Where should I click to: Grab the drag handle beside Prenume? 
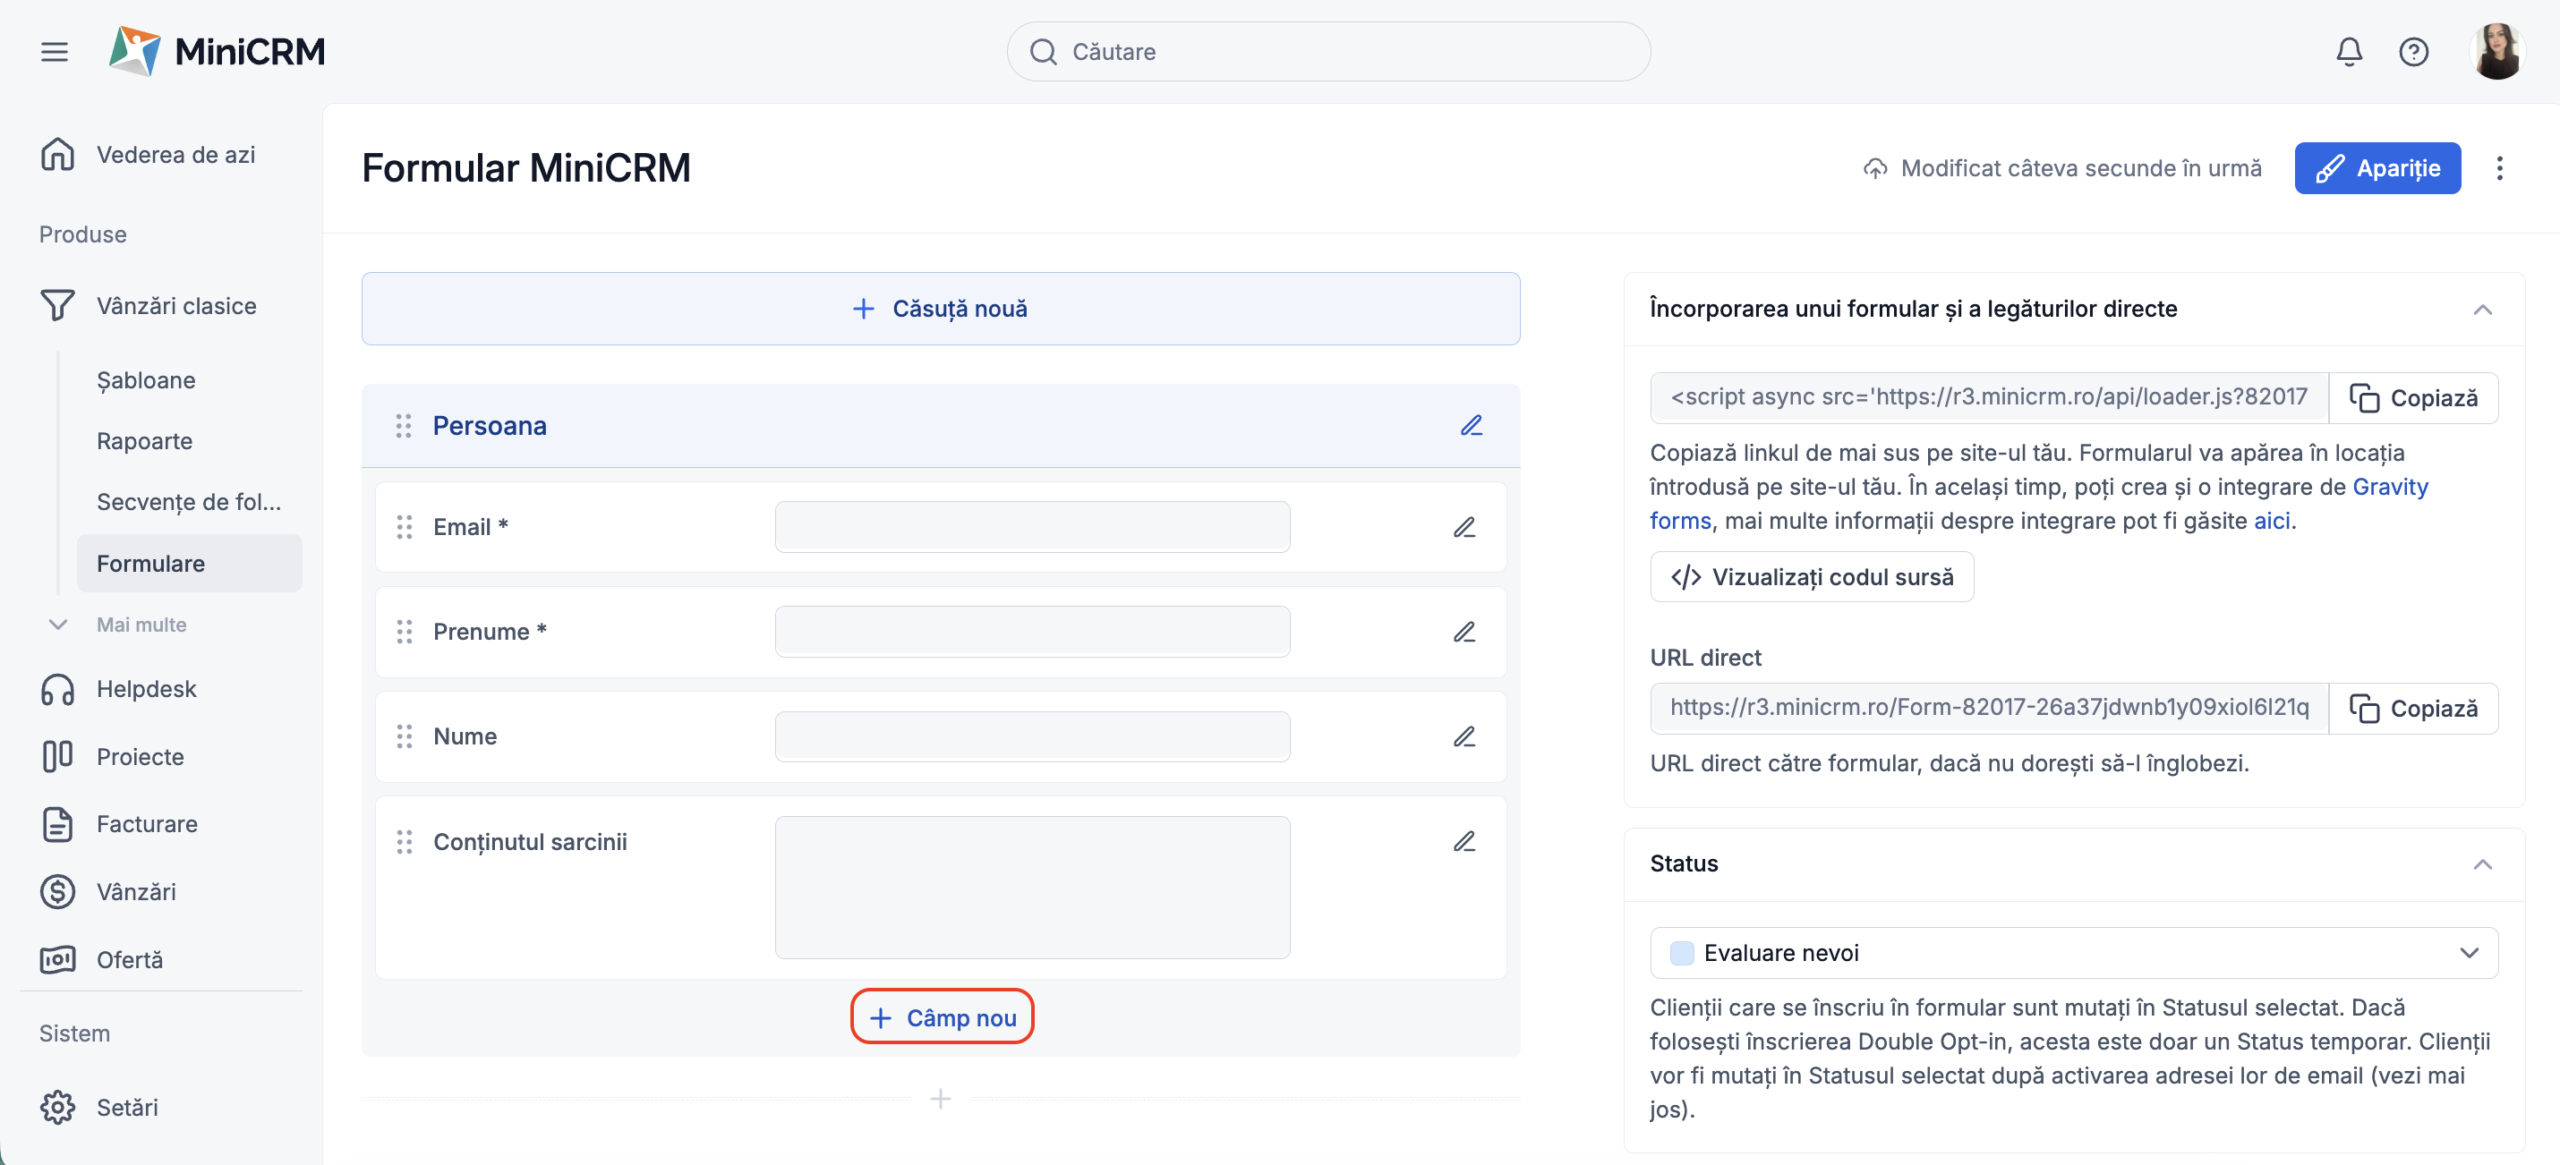click(x=404, y=632)
